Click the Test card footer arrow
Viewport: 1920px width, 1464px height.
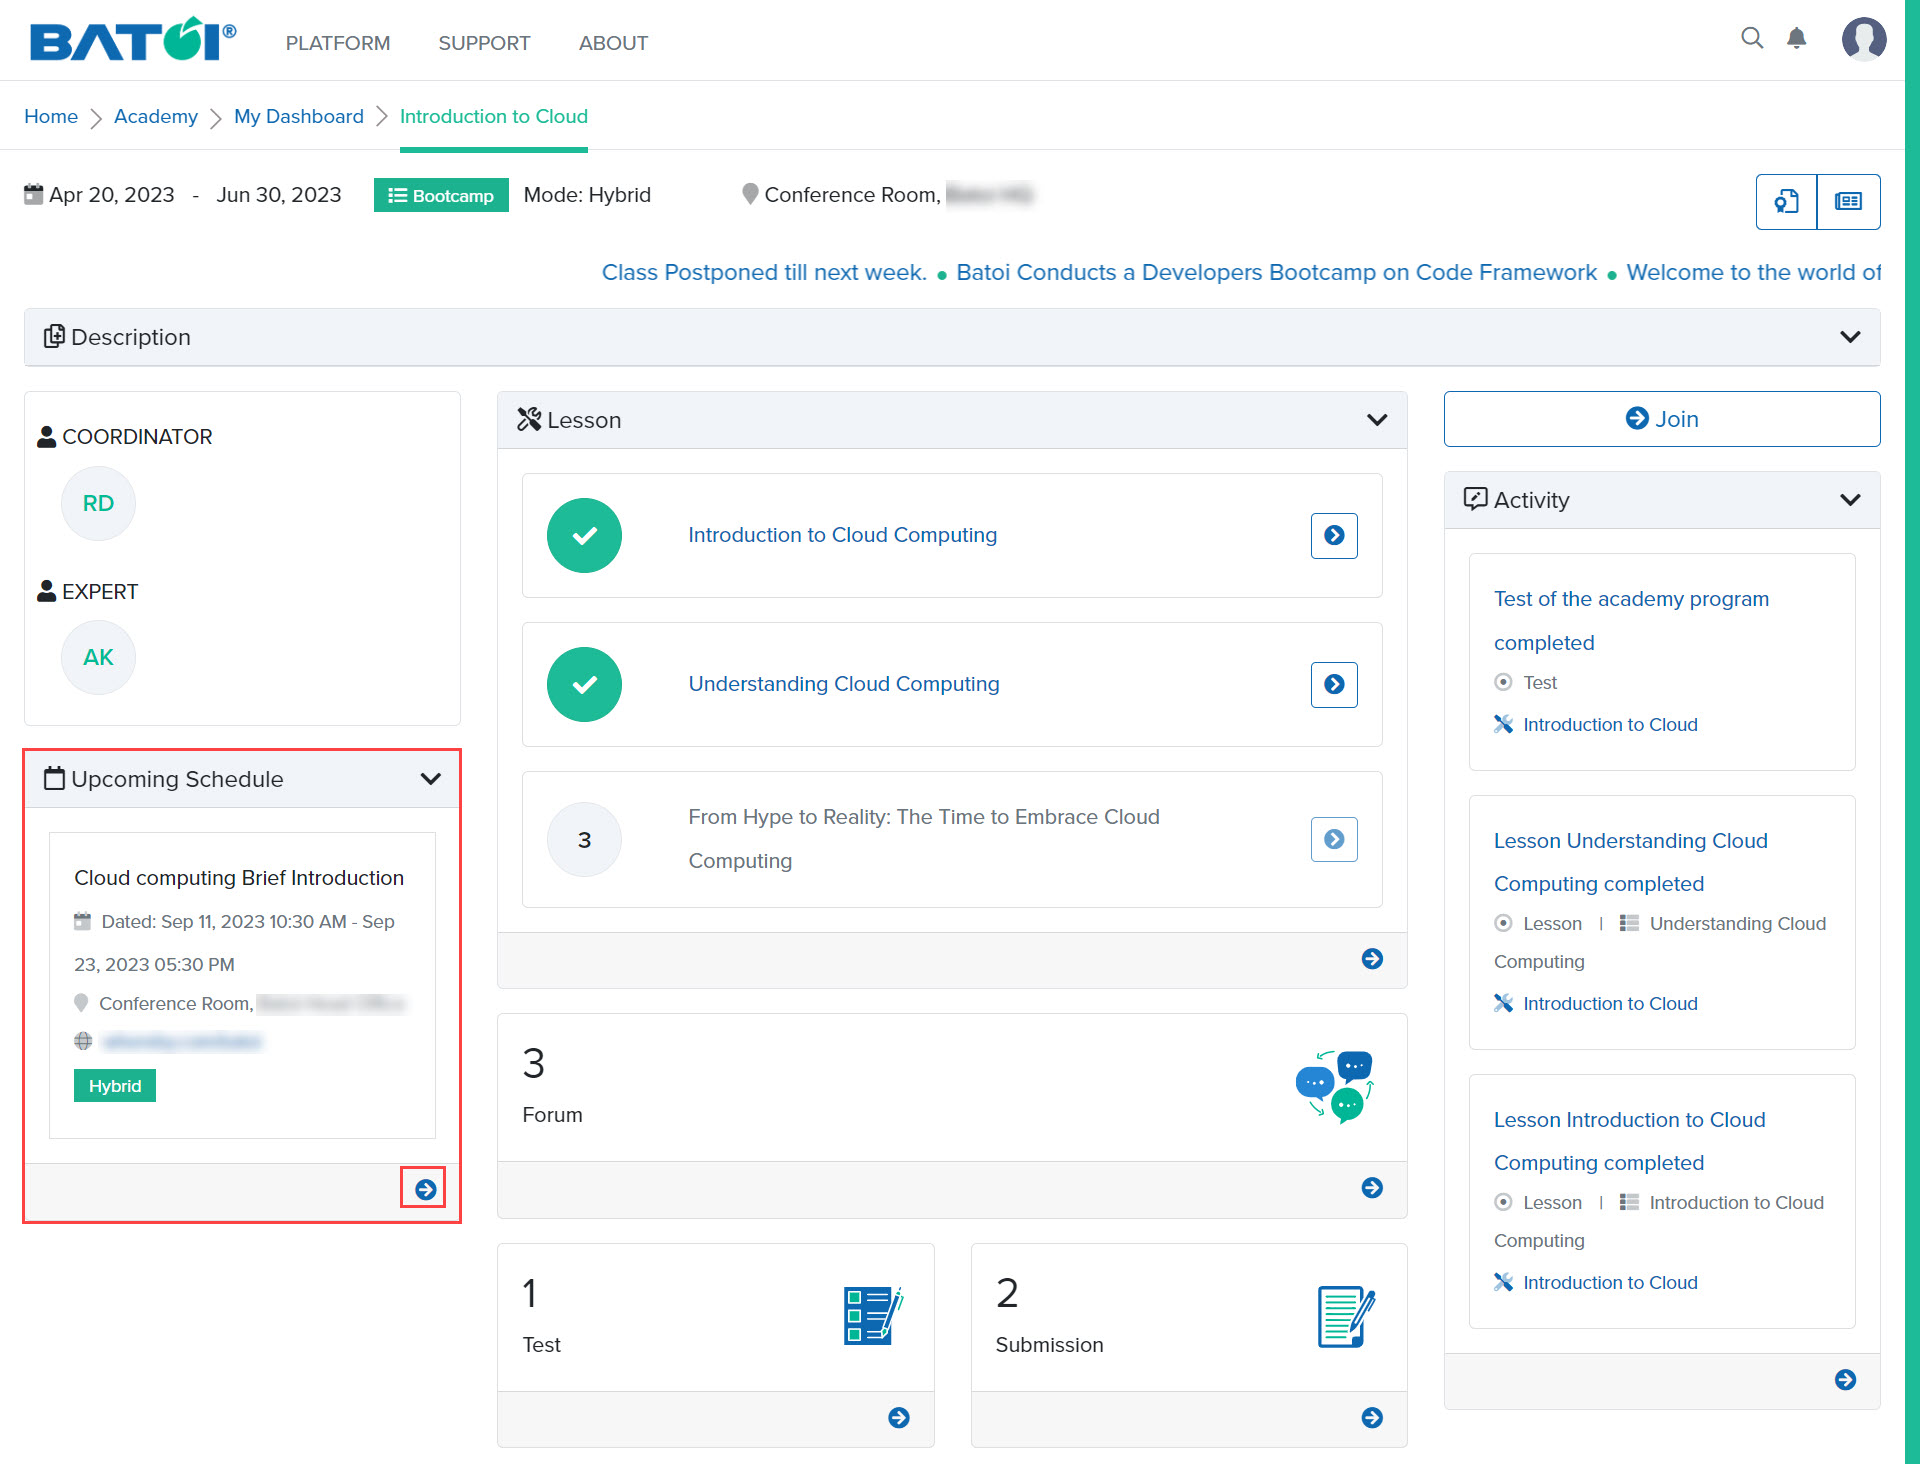tap(899, 1418)
